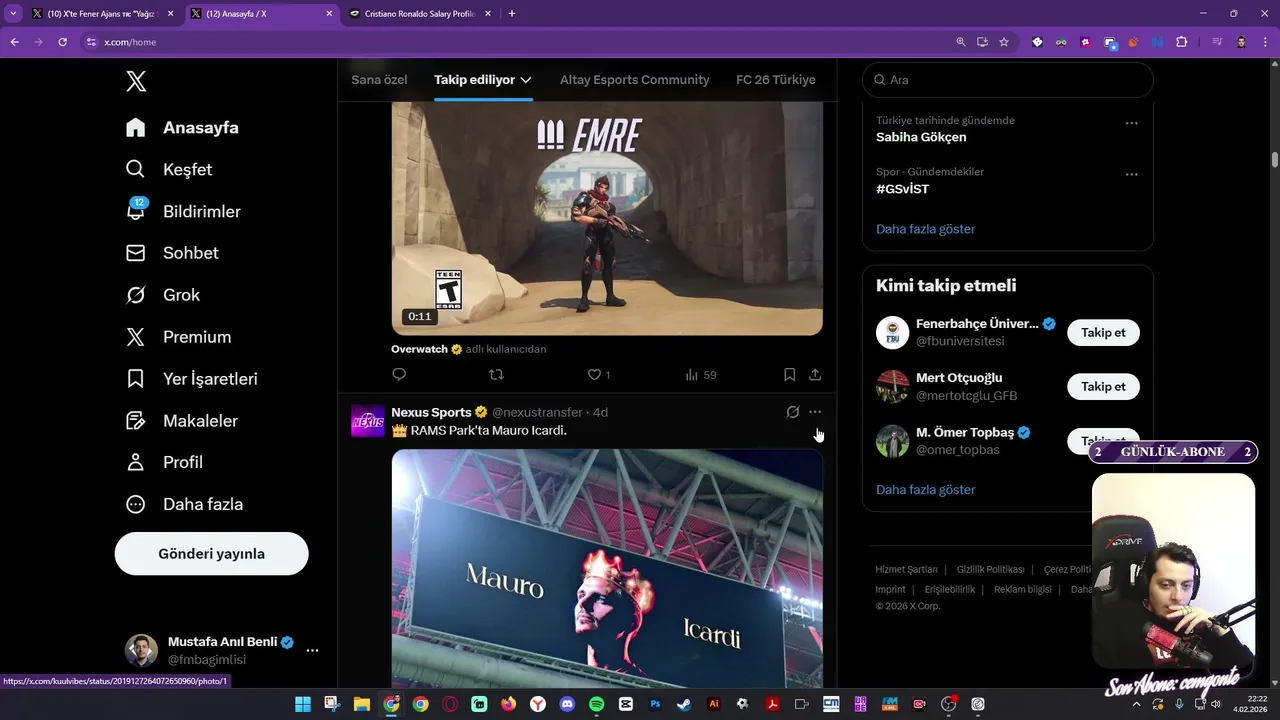Screen dimensions: 1280x720
Task: Open Steam from the taskbar
Action: click(684, 704)
